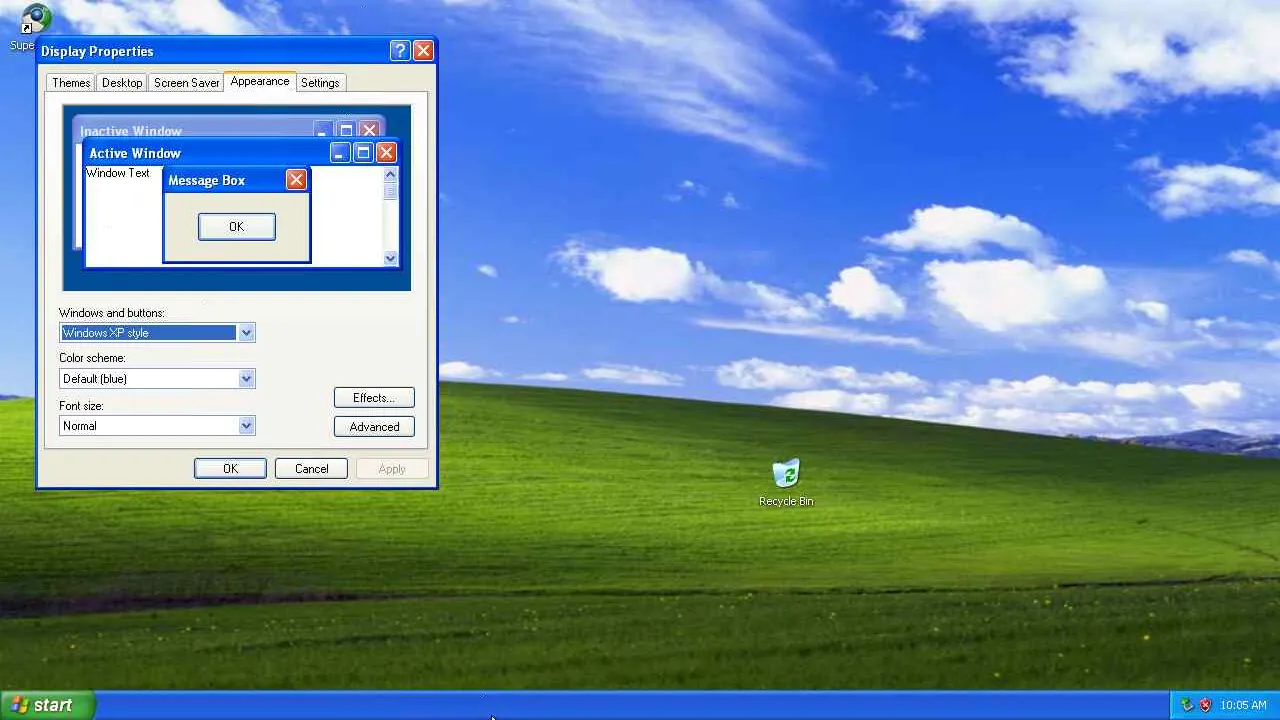This screenshot has height=720, width=1280.
Task: Click the Display Properties title text
Action: pos(97,51)
